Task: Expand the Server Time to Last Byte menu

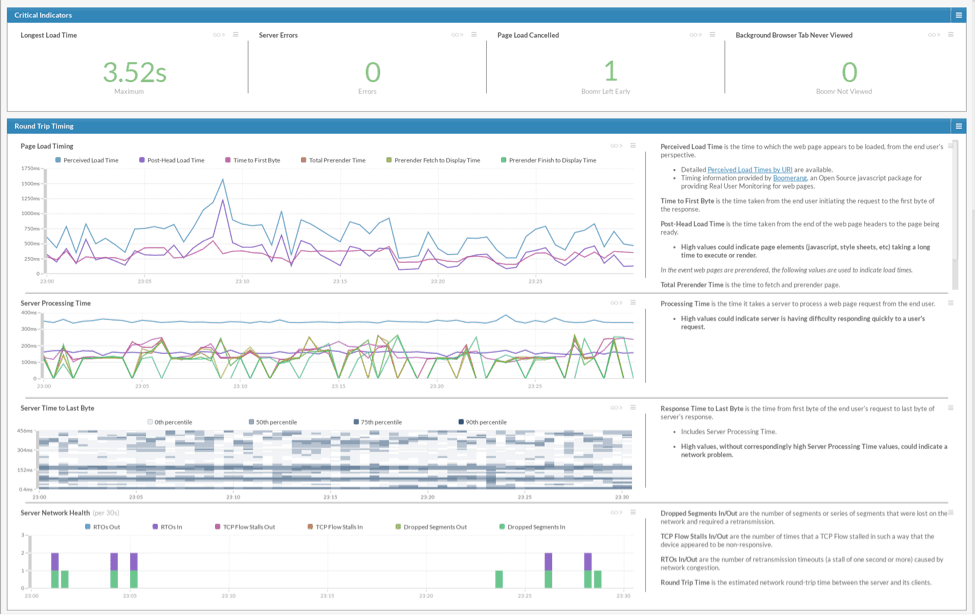Action: point(633,407)
